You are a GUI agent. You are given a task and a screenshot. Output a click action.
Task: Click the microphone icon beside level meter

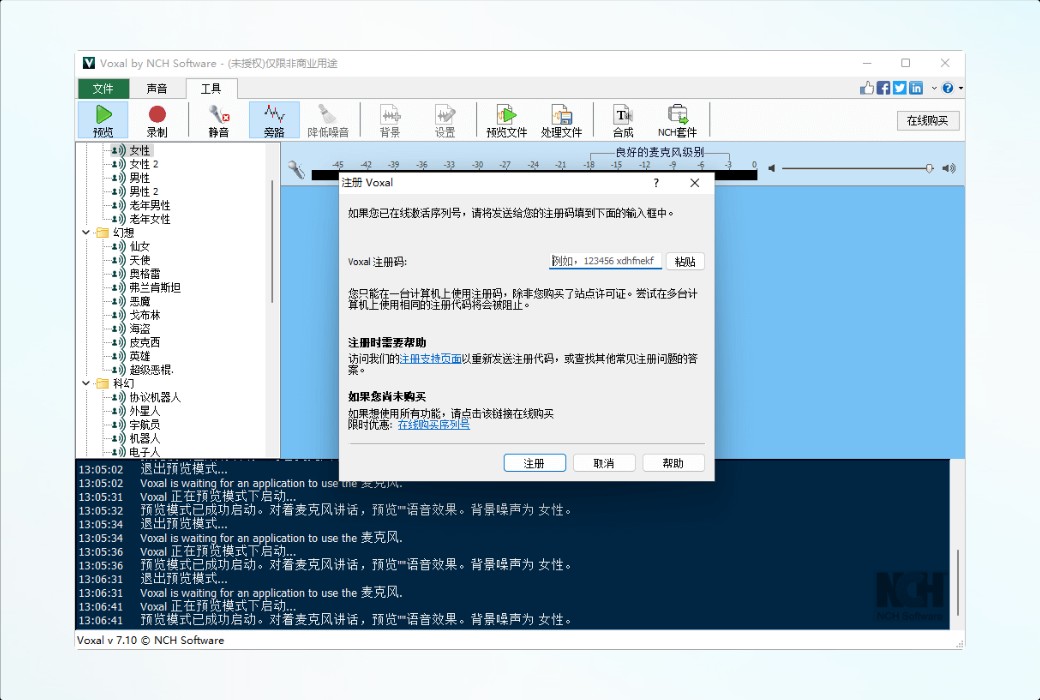(x=296, y=170)
